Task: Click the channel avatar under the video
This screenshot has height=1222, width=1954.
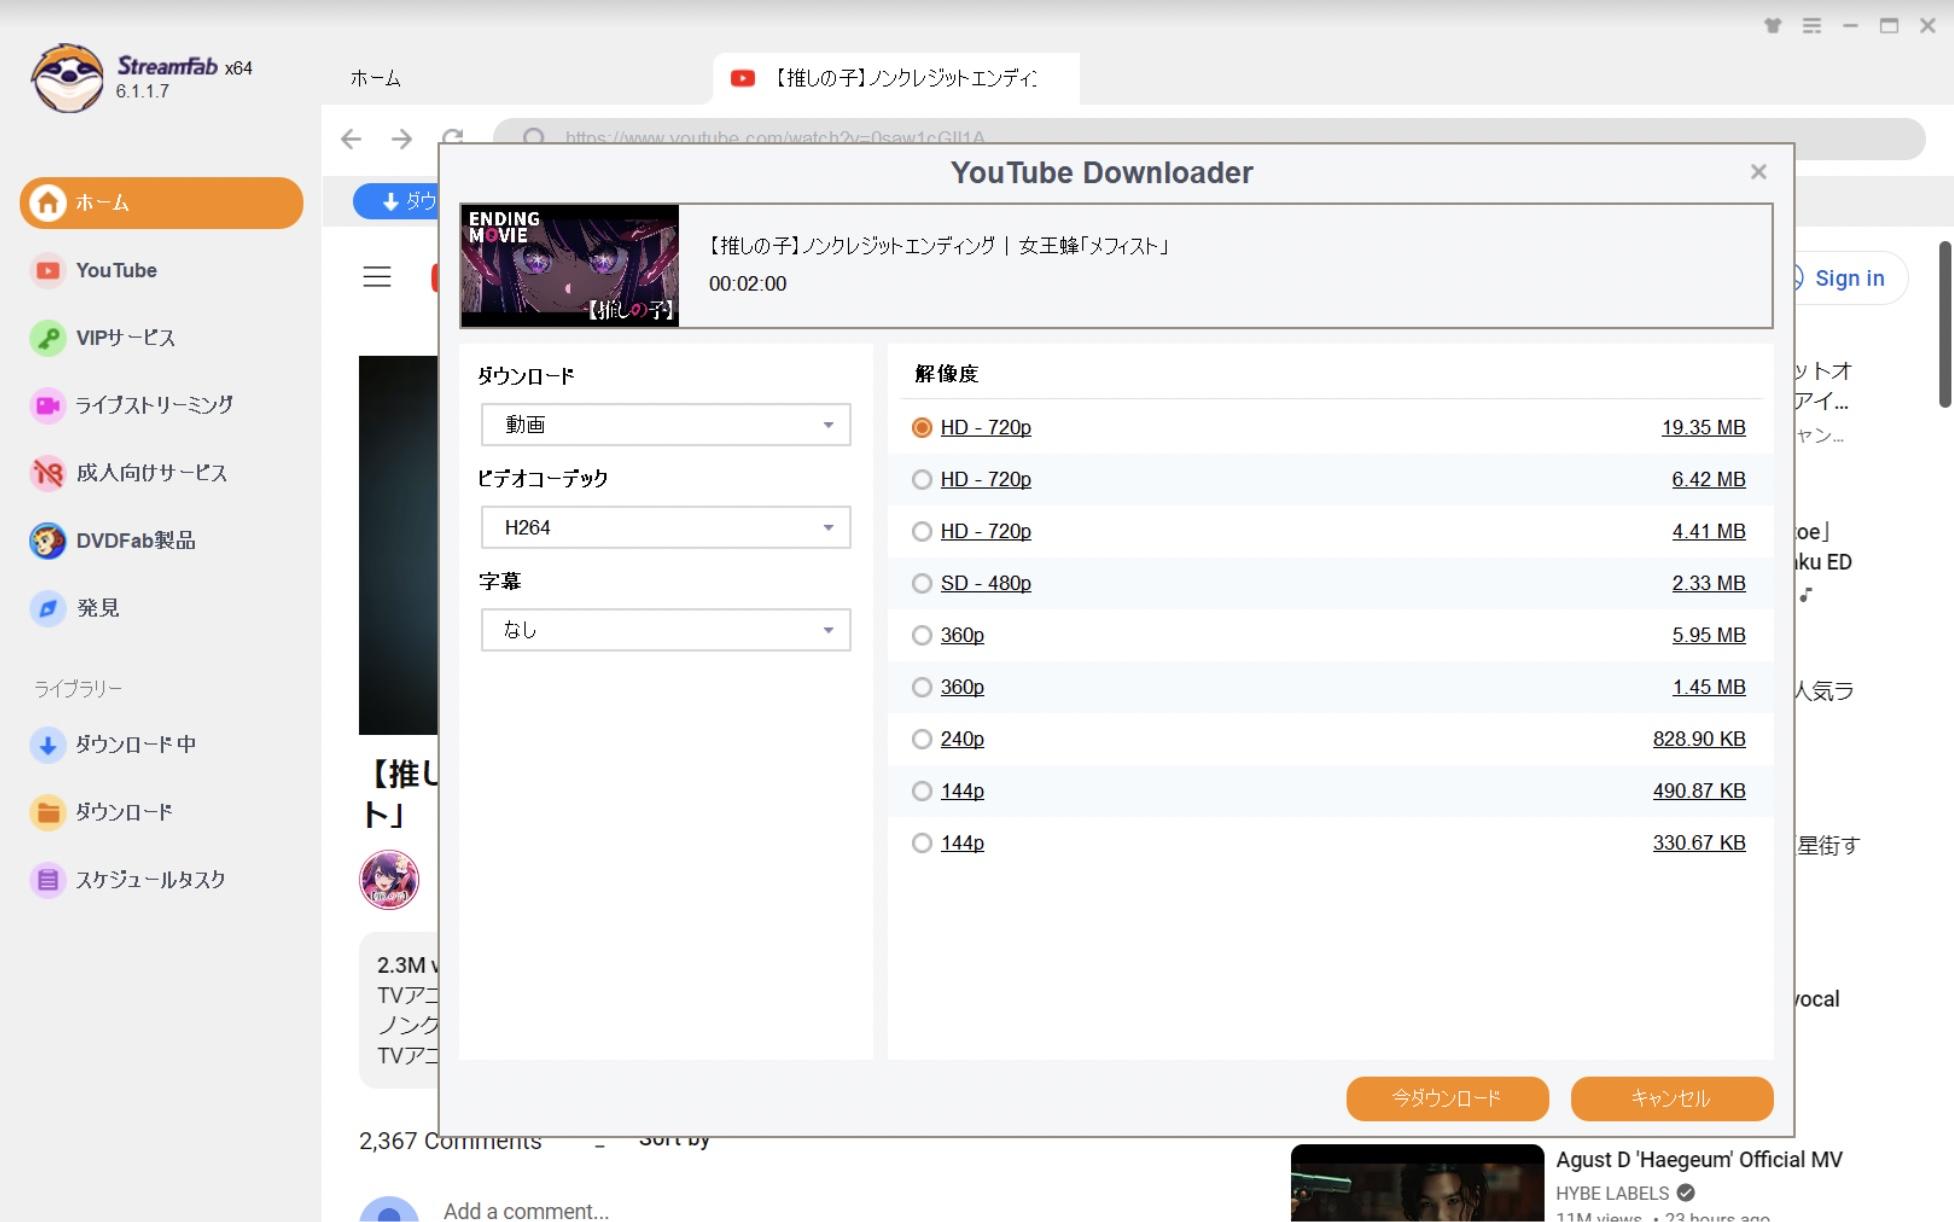Action: [x=389, y=880]
